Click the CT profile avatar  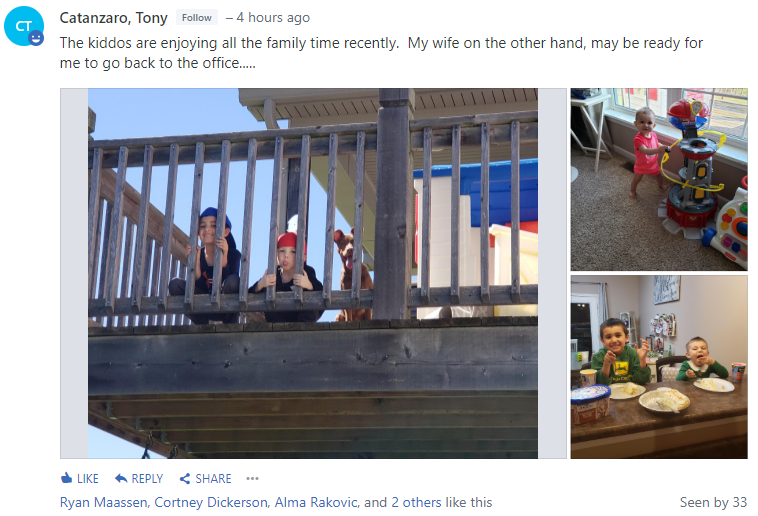(24, 26)
